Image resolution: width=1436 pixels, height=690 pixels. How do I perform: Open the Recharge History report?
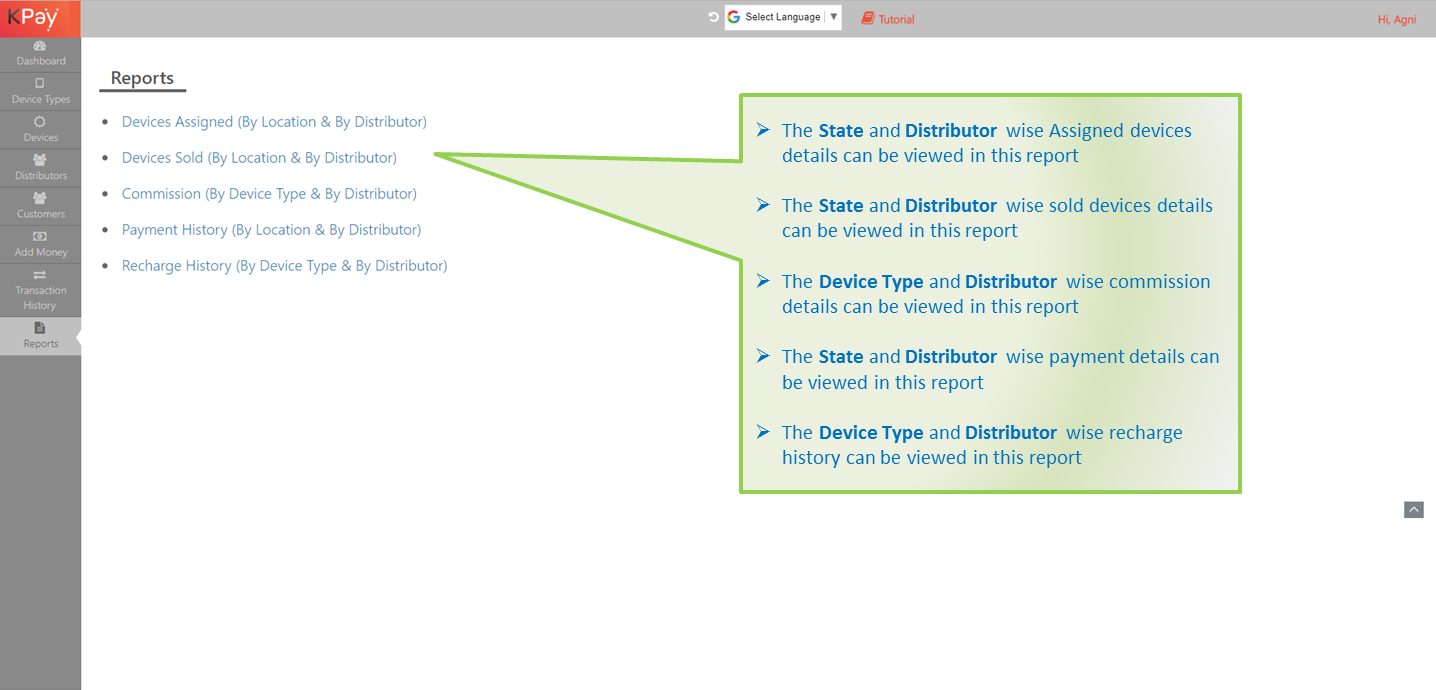284,266
